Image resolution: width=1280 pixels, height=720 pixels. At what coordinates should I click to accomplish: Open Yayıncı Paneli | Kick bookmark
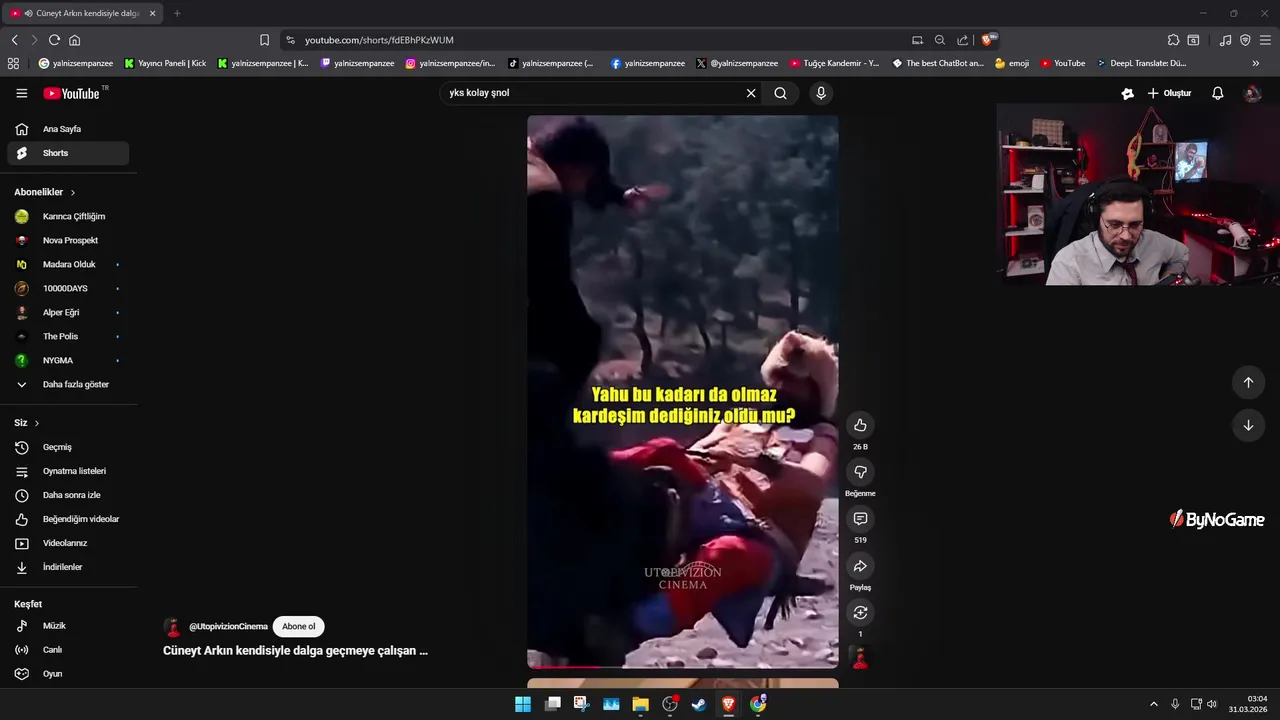click(x=165, y=63)
